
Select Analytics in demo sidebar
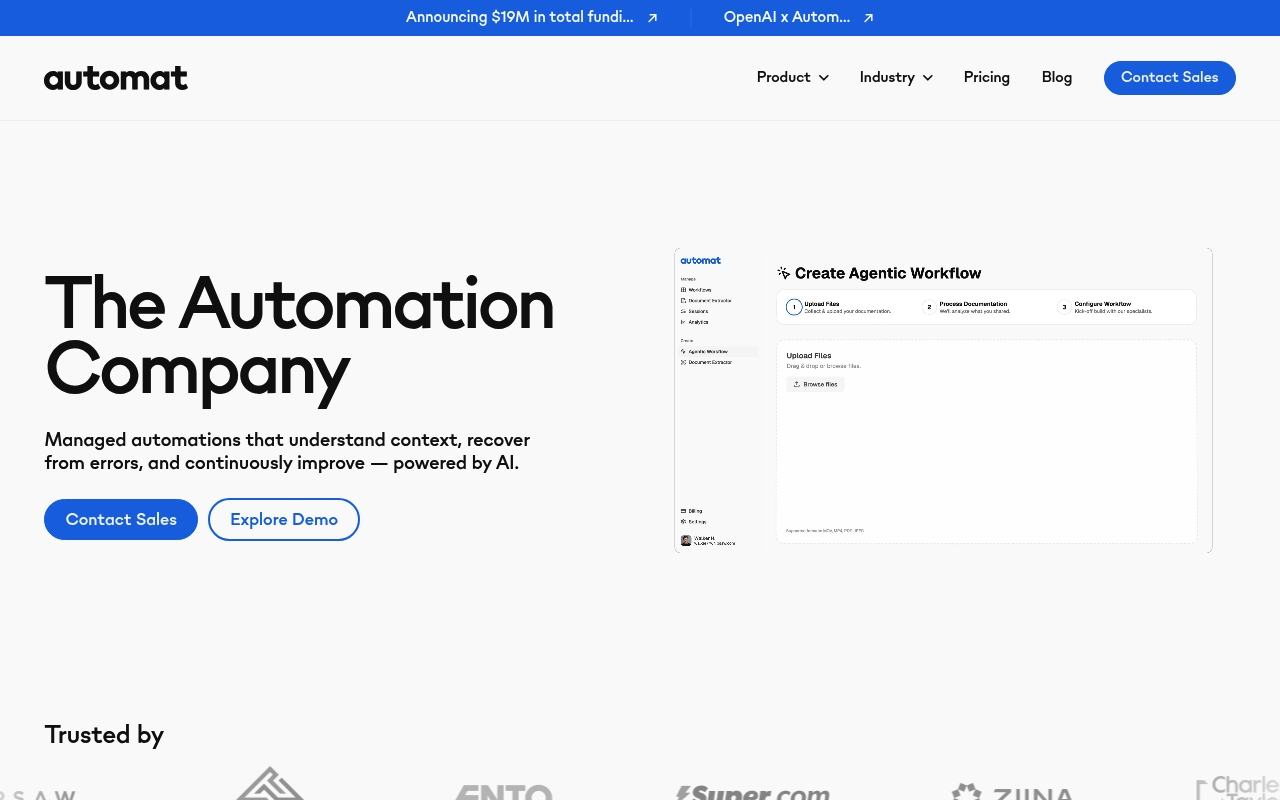coord(696,322)
